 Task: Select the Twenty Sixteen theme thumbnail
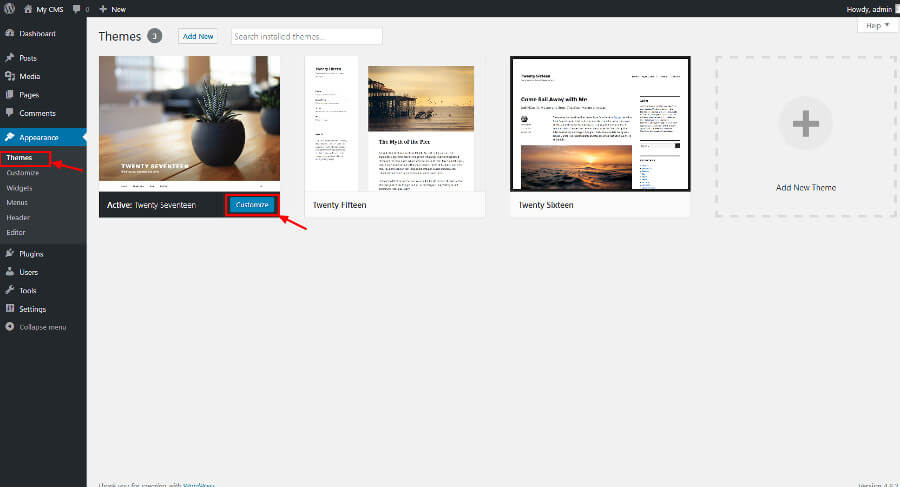[600, 123]
